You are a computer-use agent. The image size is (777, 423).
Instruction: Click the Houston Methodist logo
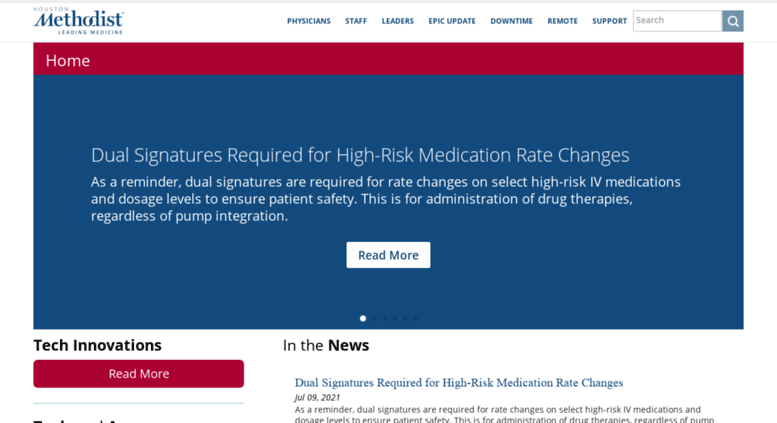click(79, 21)
